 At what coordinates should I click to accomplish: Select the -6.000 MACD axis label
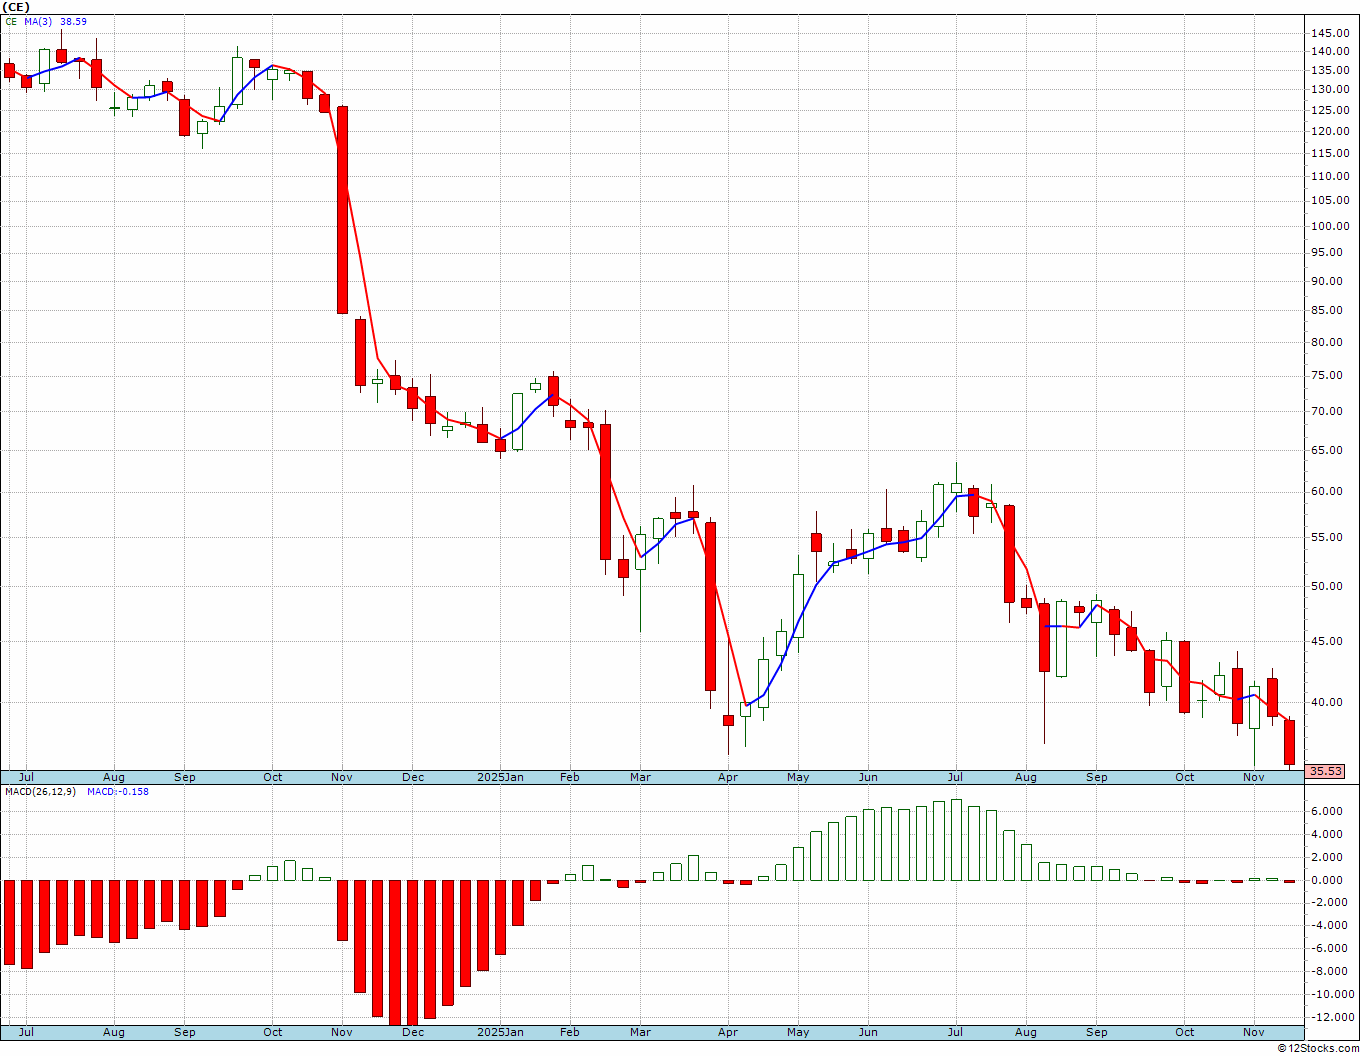[x=1329, y=948]
